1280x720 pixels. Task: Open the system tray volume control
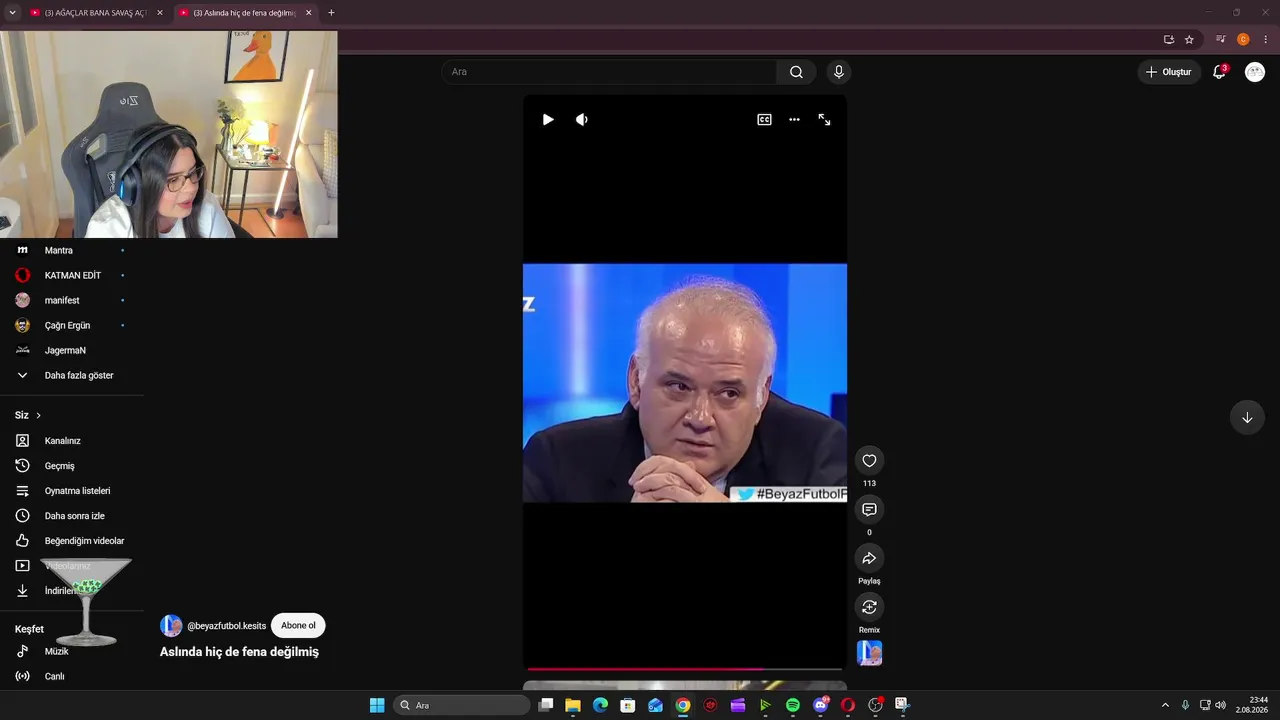pos(1220,705)
